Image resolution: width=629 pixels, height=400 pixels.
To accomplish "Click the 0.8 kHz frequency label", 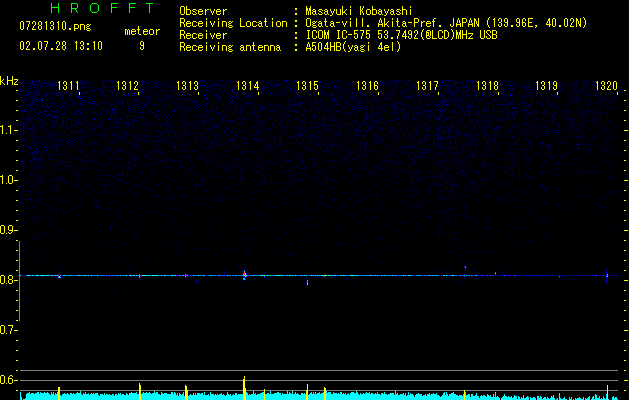I will point(7,280).
